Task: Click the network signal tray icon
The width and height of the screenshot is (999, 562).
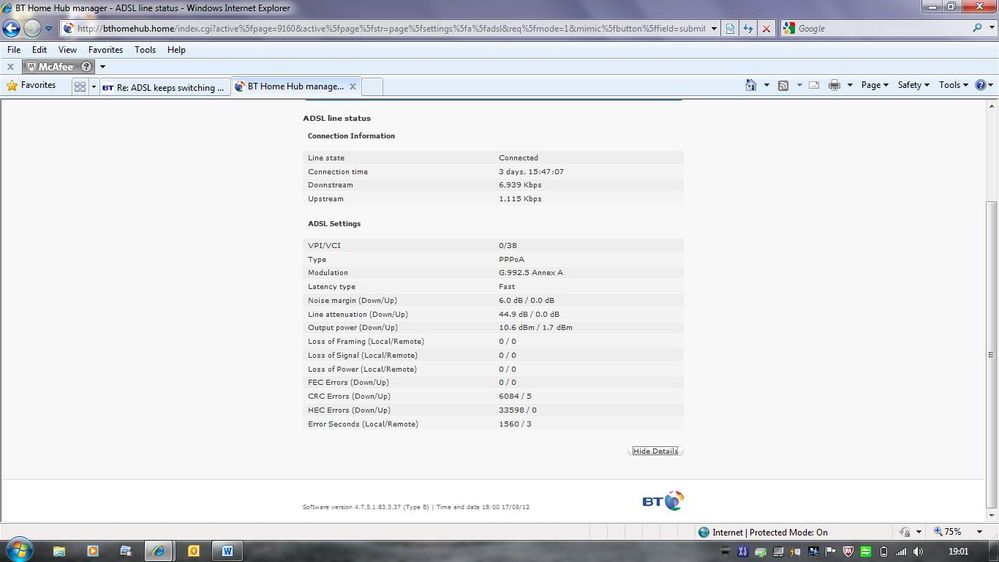Action: [x=901, y=552]
